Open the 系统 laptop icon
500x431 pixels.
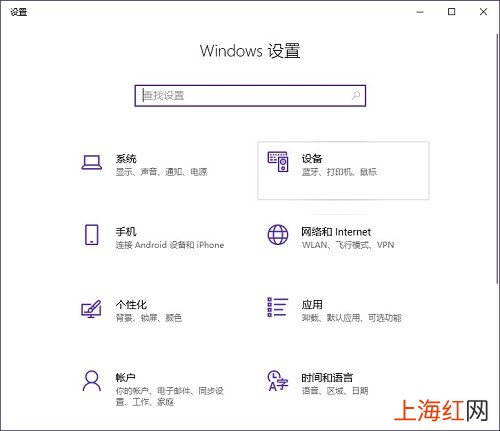92,162
